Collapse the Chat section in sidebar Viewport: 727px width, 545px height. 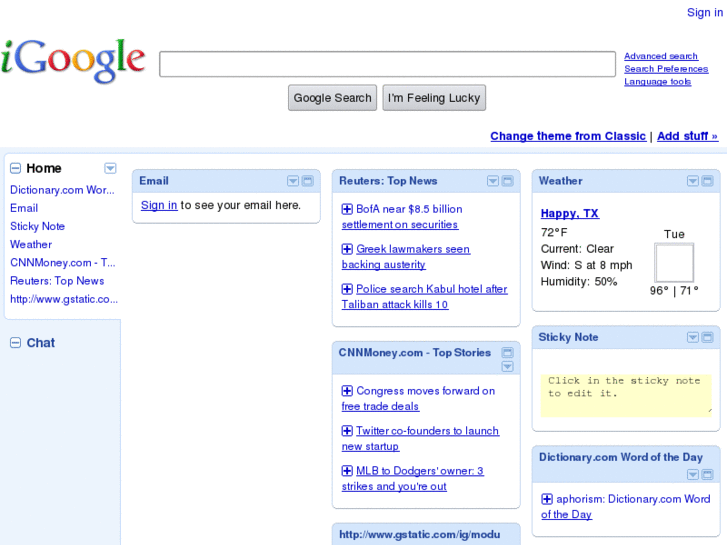[15, 343]
